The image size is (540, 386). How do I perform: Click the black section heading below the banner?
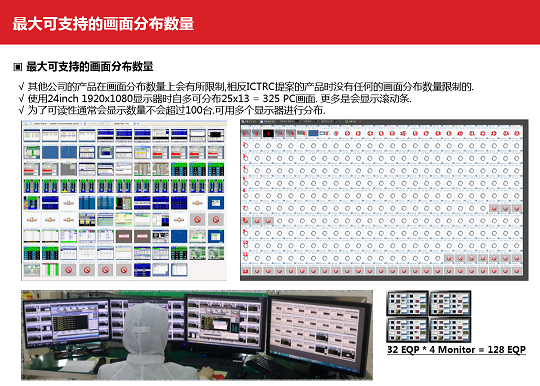coord(90,66)
